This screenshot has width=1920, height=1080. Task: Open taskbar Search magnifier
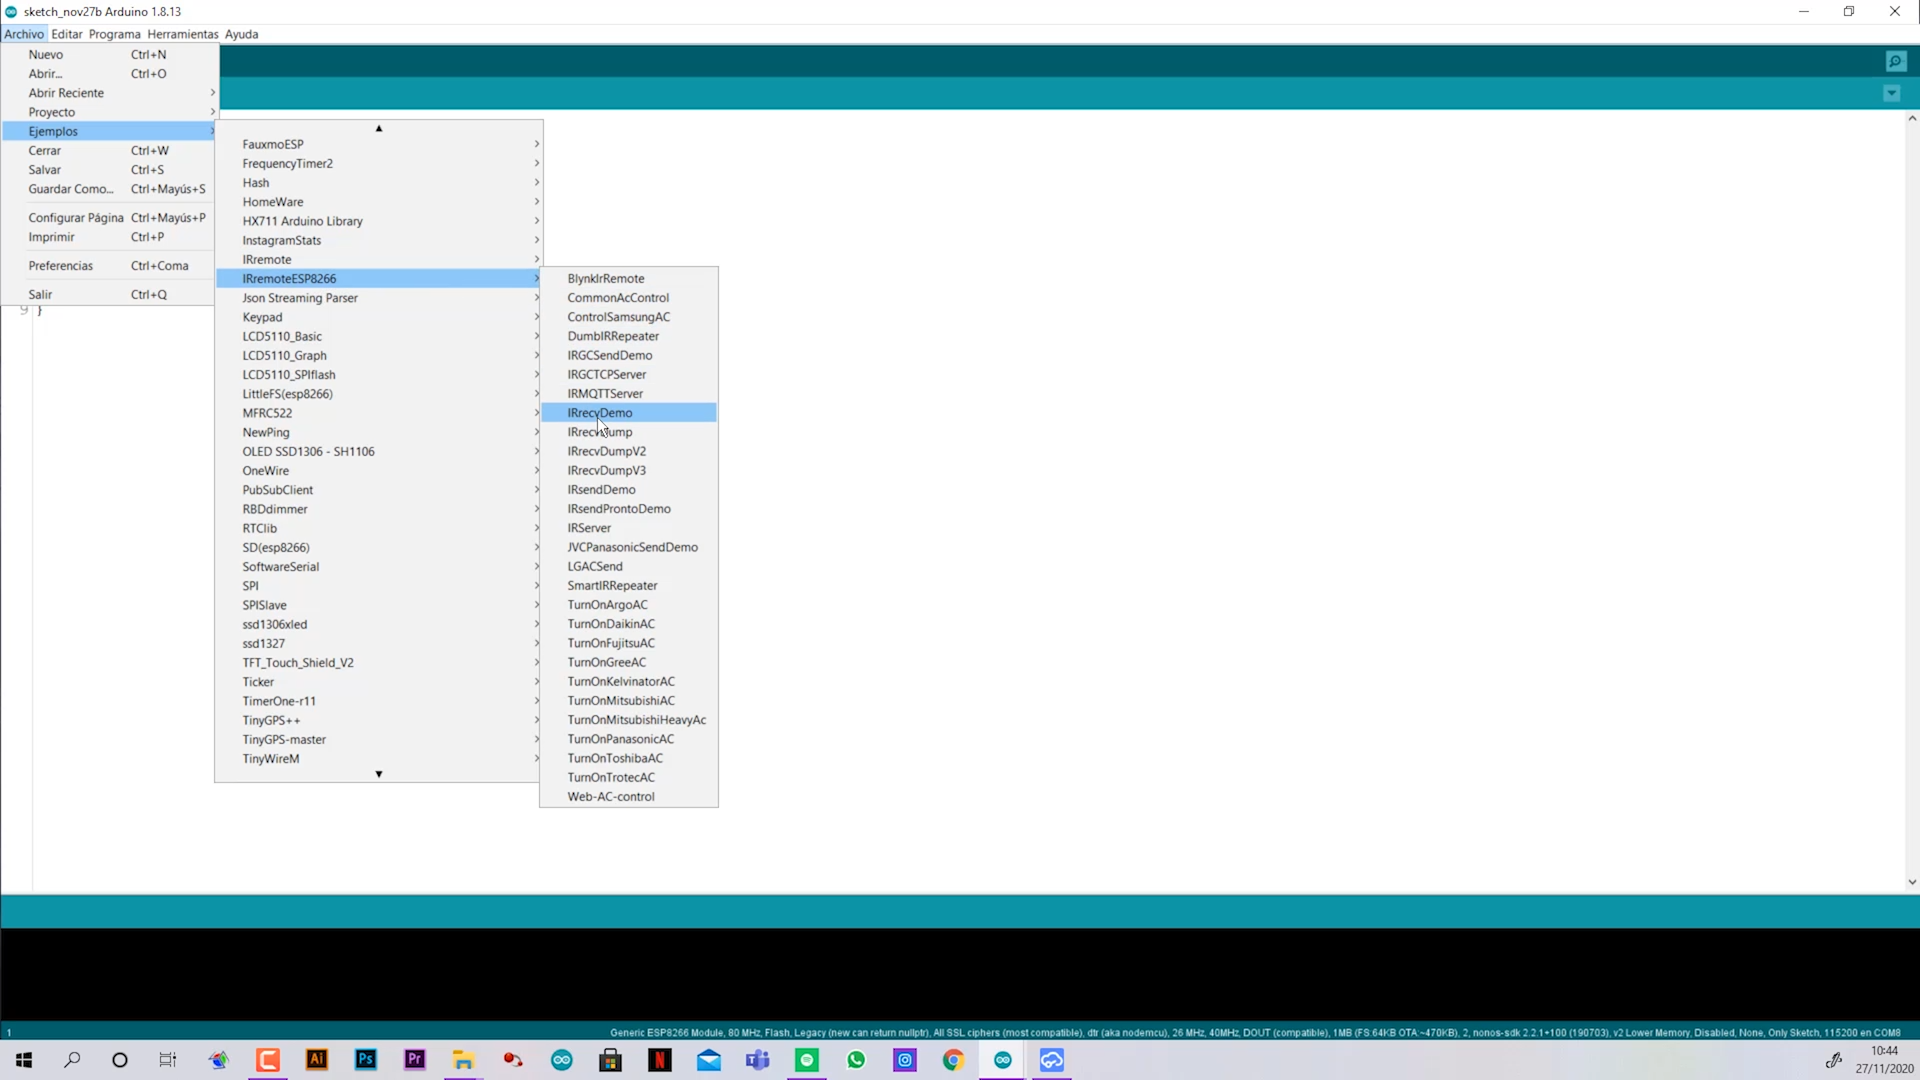(72, 1060)
